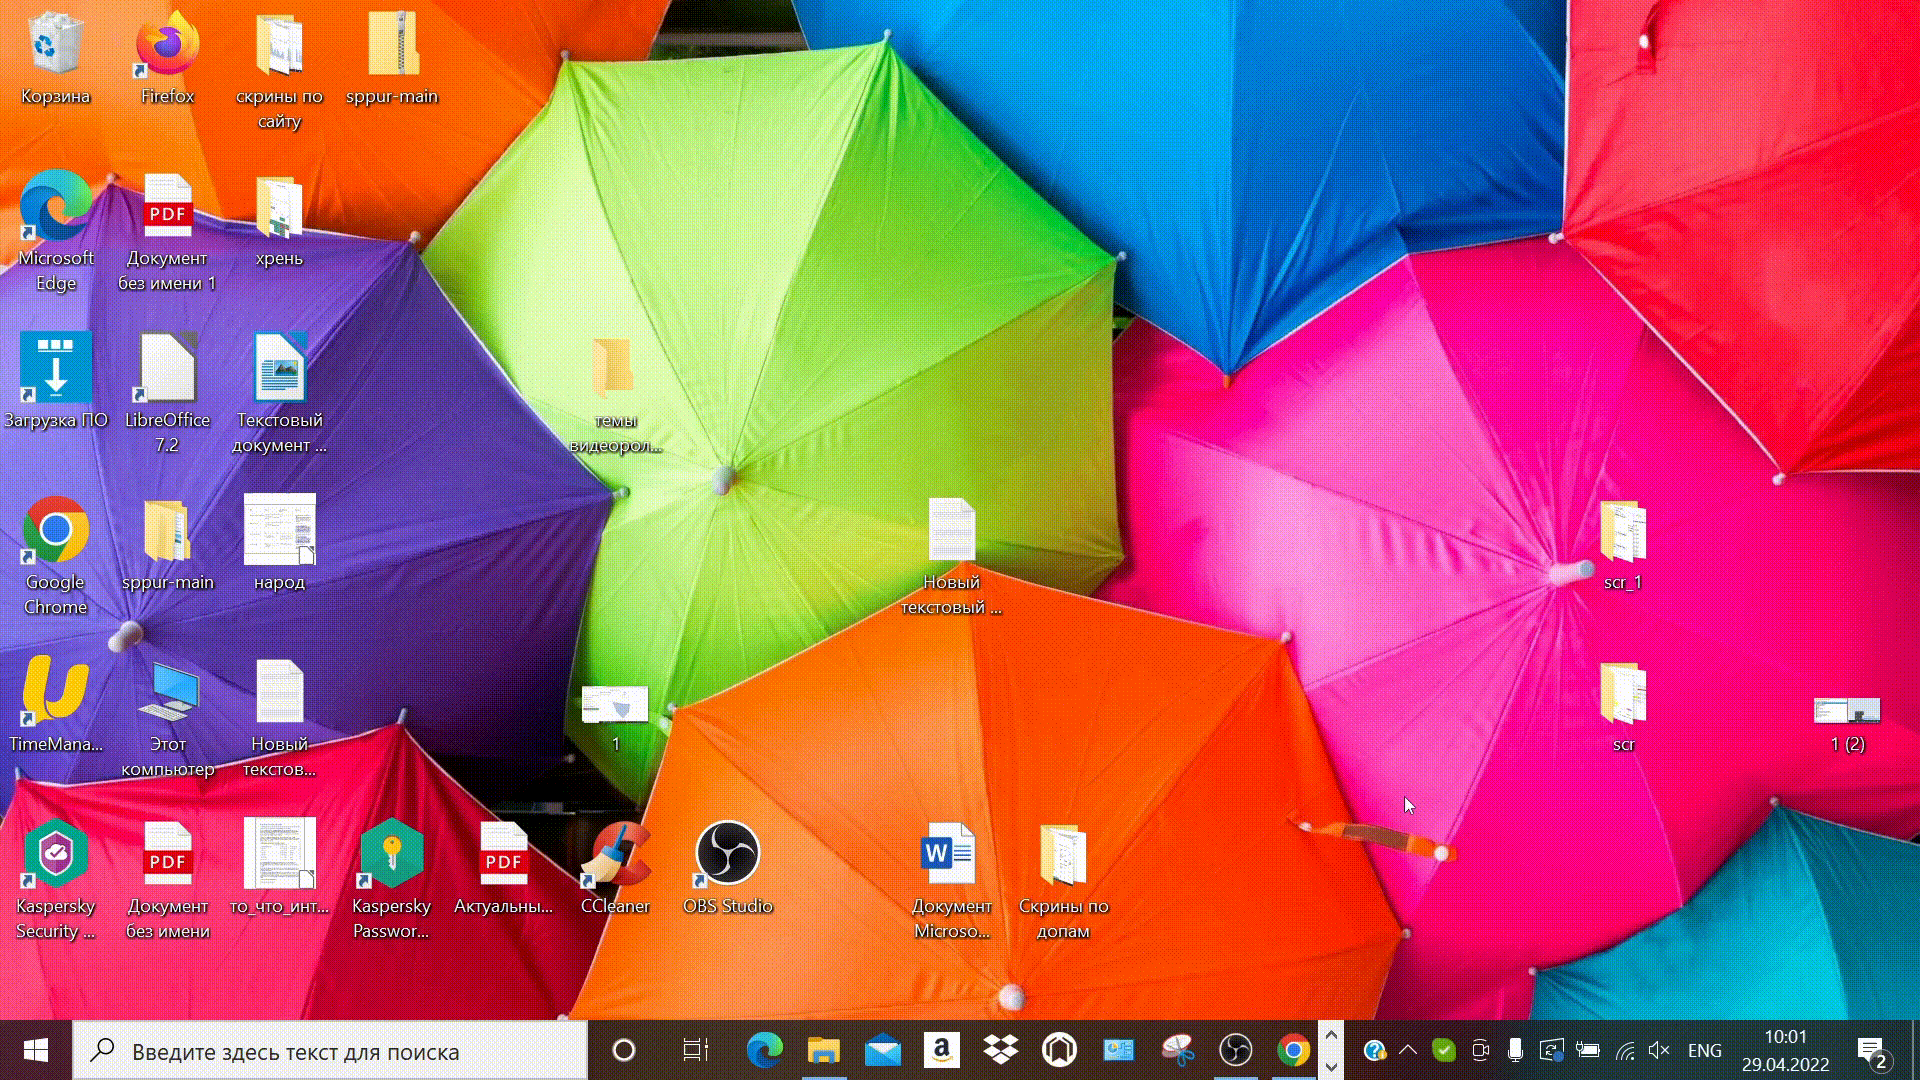The height and width of the screenshot is (1080, 1920).
Task: Select PDF file Документ без имени in bottom row
Action: pos(167,880)
